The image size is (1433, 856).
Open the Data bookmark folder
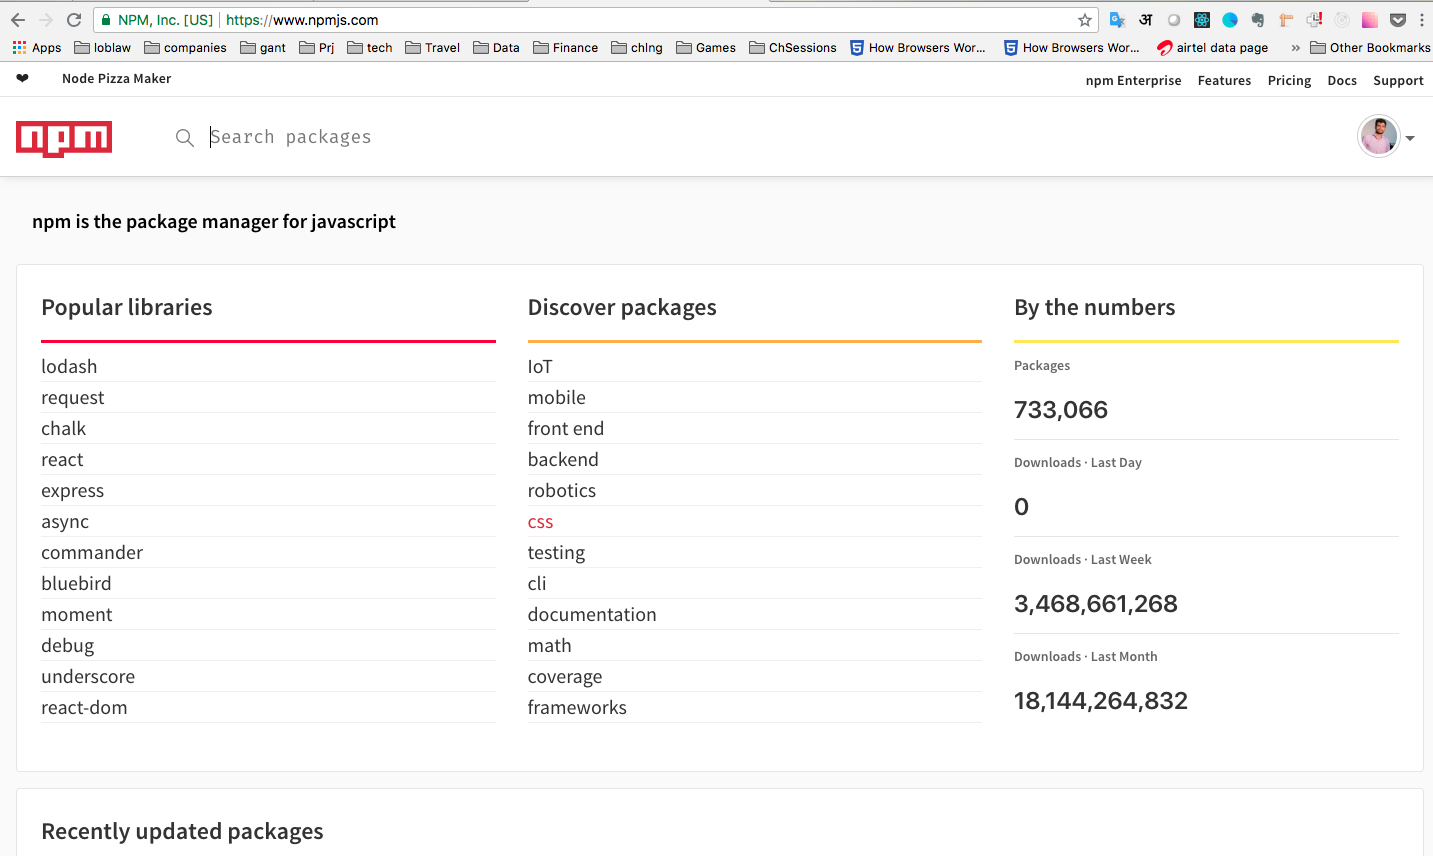[496, 48]
